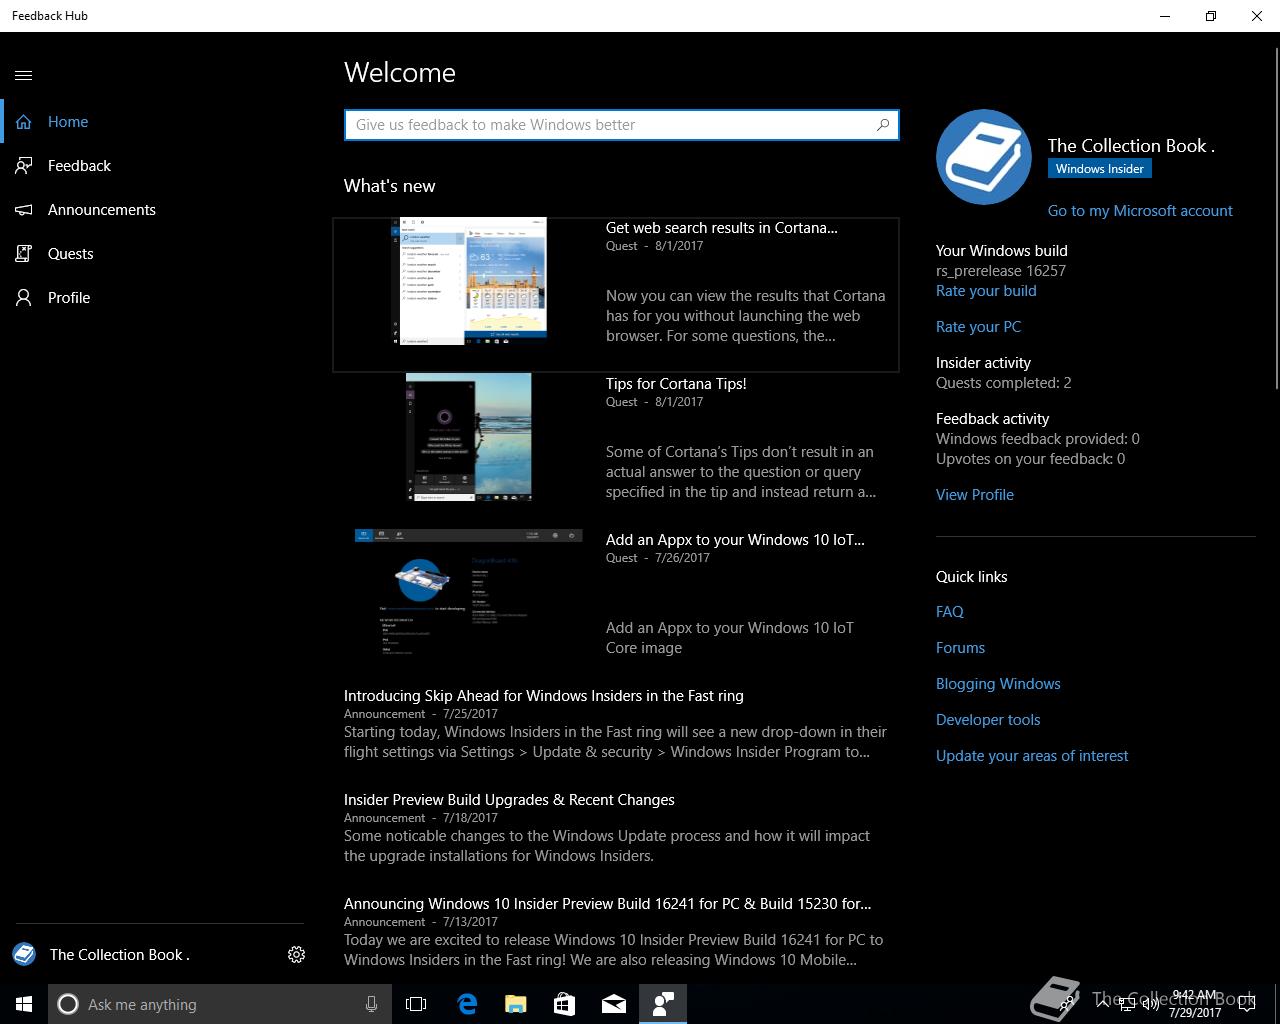Open 'Insider Preview Build Upgrades & Recent Changes'
The image size is (1280, 1024).
point(509,800)
